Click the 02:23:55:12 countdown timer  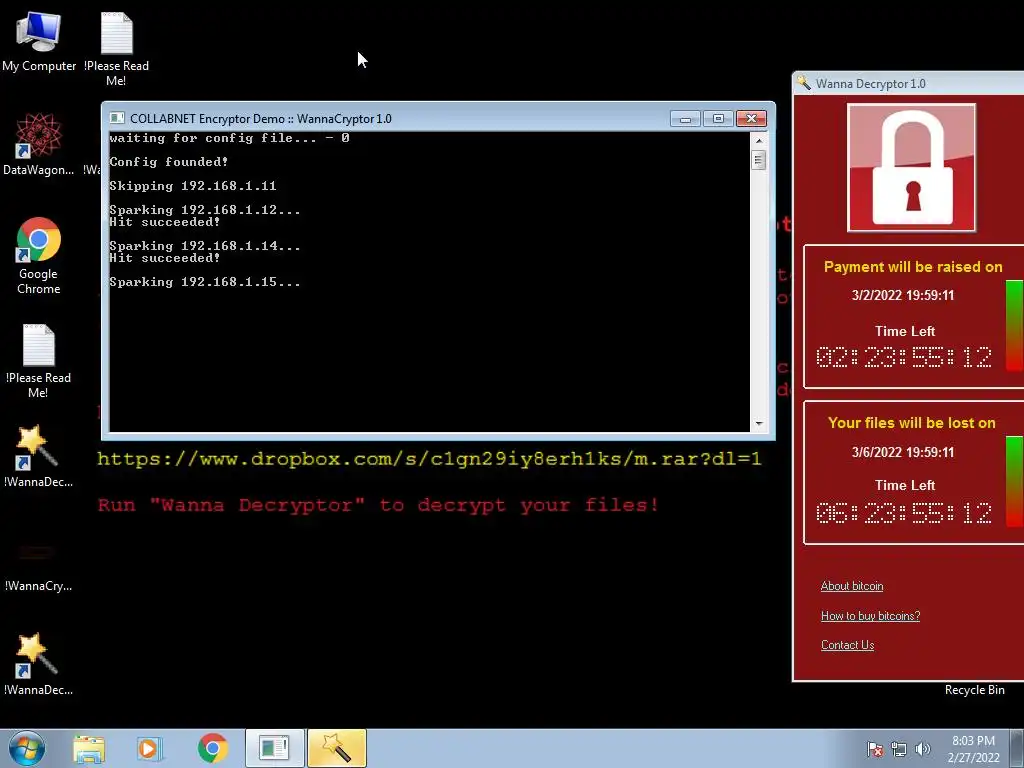point(904,357)
